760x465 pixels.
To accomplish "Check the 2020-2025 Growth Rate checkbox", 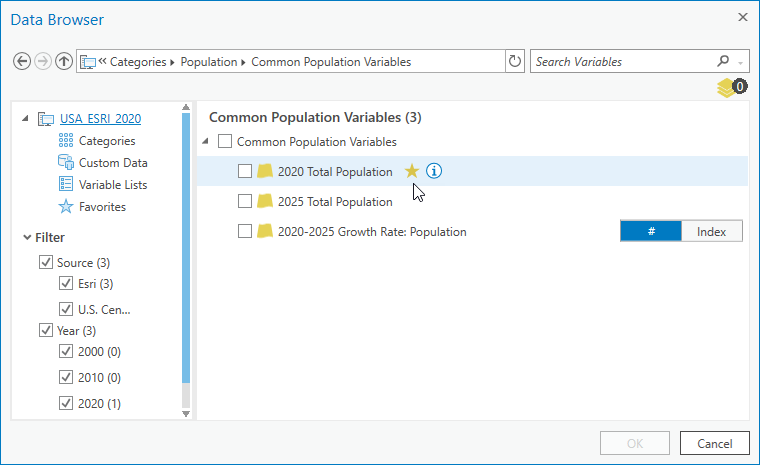I will tap(245, 231).
